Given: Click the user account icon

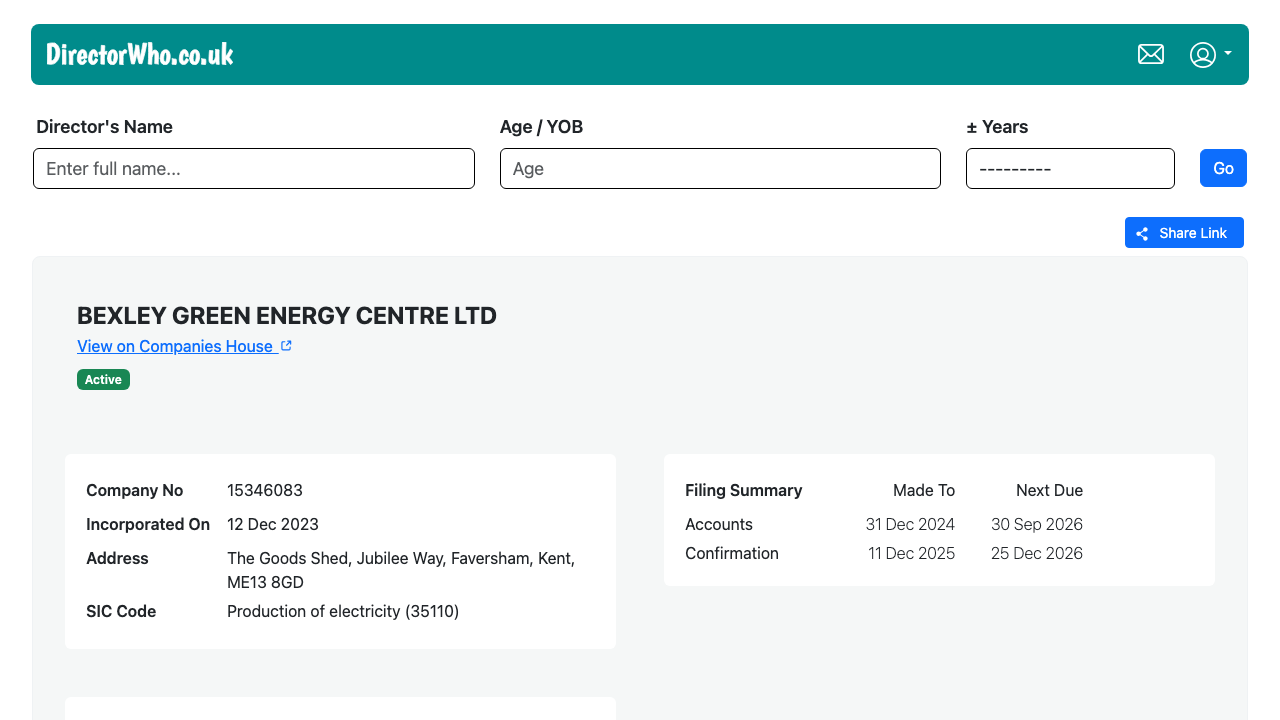Looking at the screenshot, I should [x=1202, y=55].
